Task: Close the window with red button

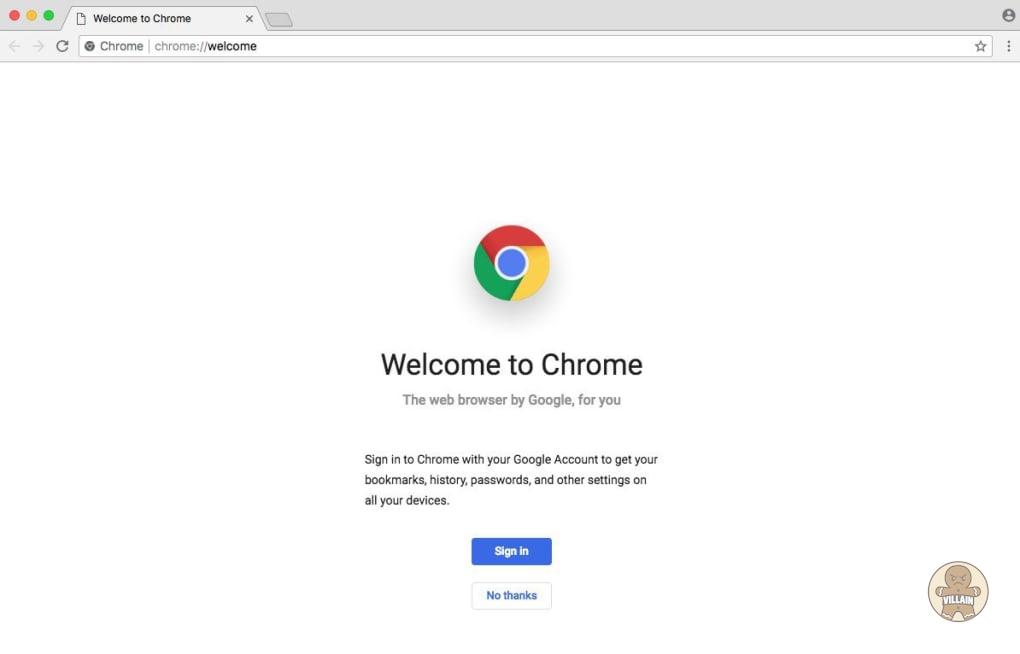Action: click(14, 16)
